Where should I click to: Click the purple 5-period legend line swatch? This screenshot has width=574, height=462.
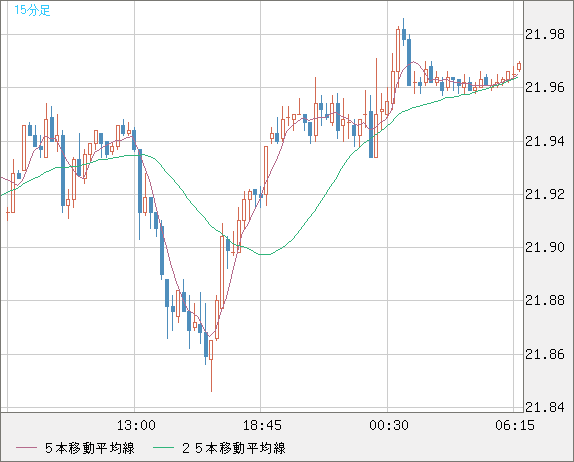26,448
